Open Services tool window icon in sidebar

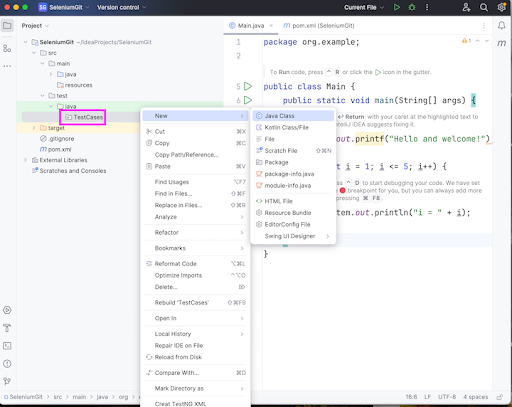point(7,310)
